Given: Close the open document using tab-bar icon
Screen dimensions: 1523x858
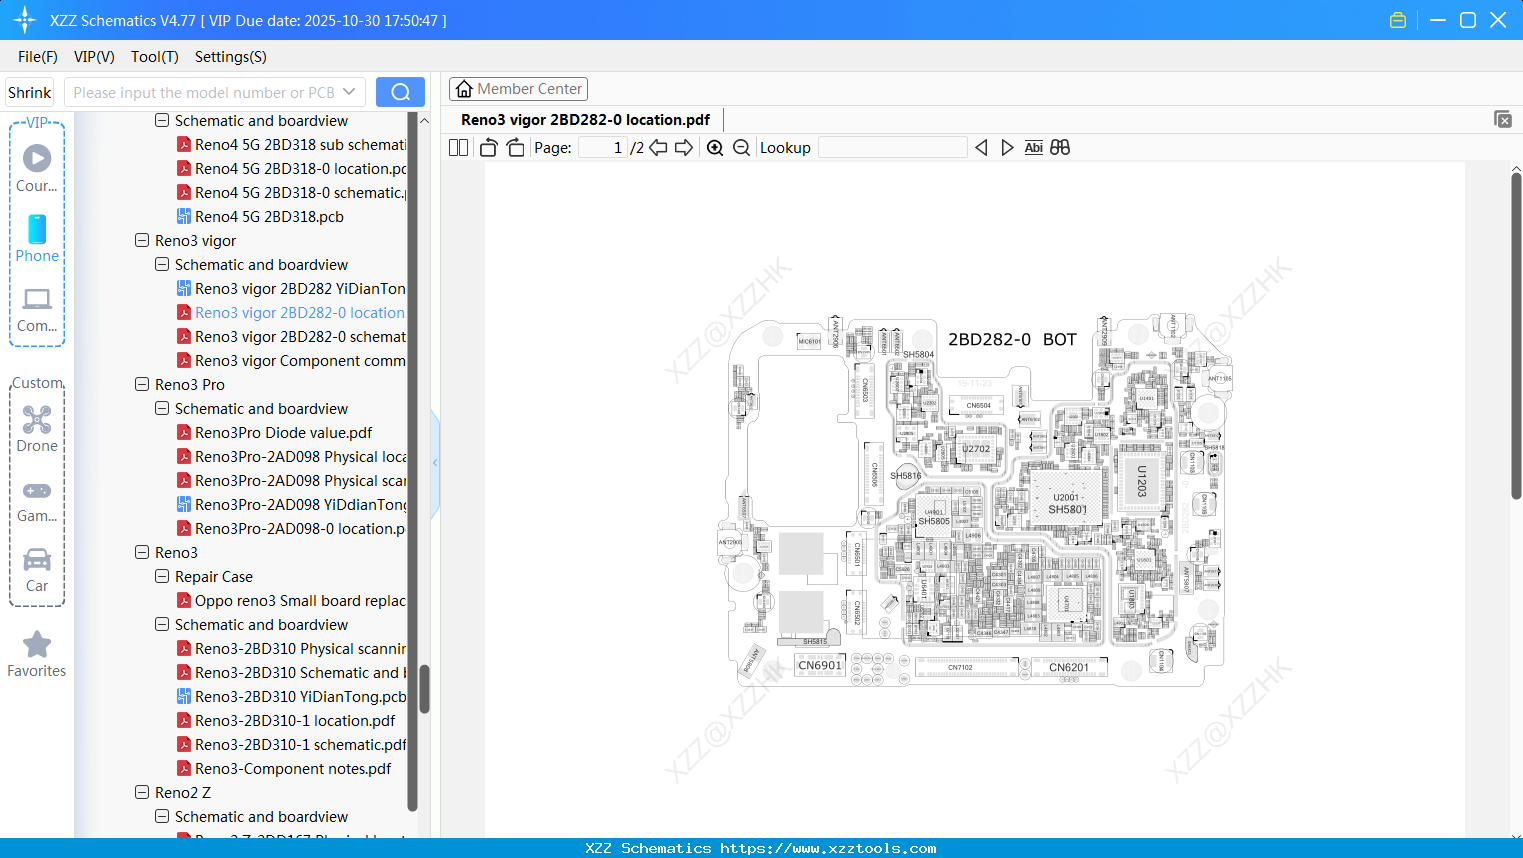Looking at the screenshot, I should pyautogui.click(x=1502, y=119).
